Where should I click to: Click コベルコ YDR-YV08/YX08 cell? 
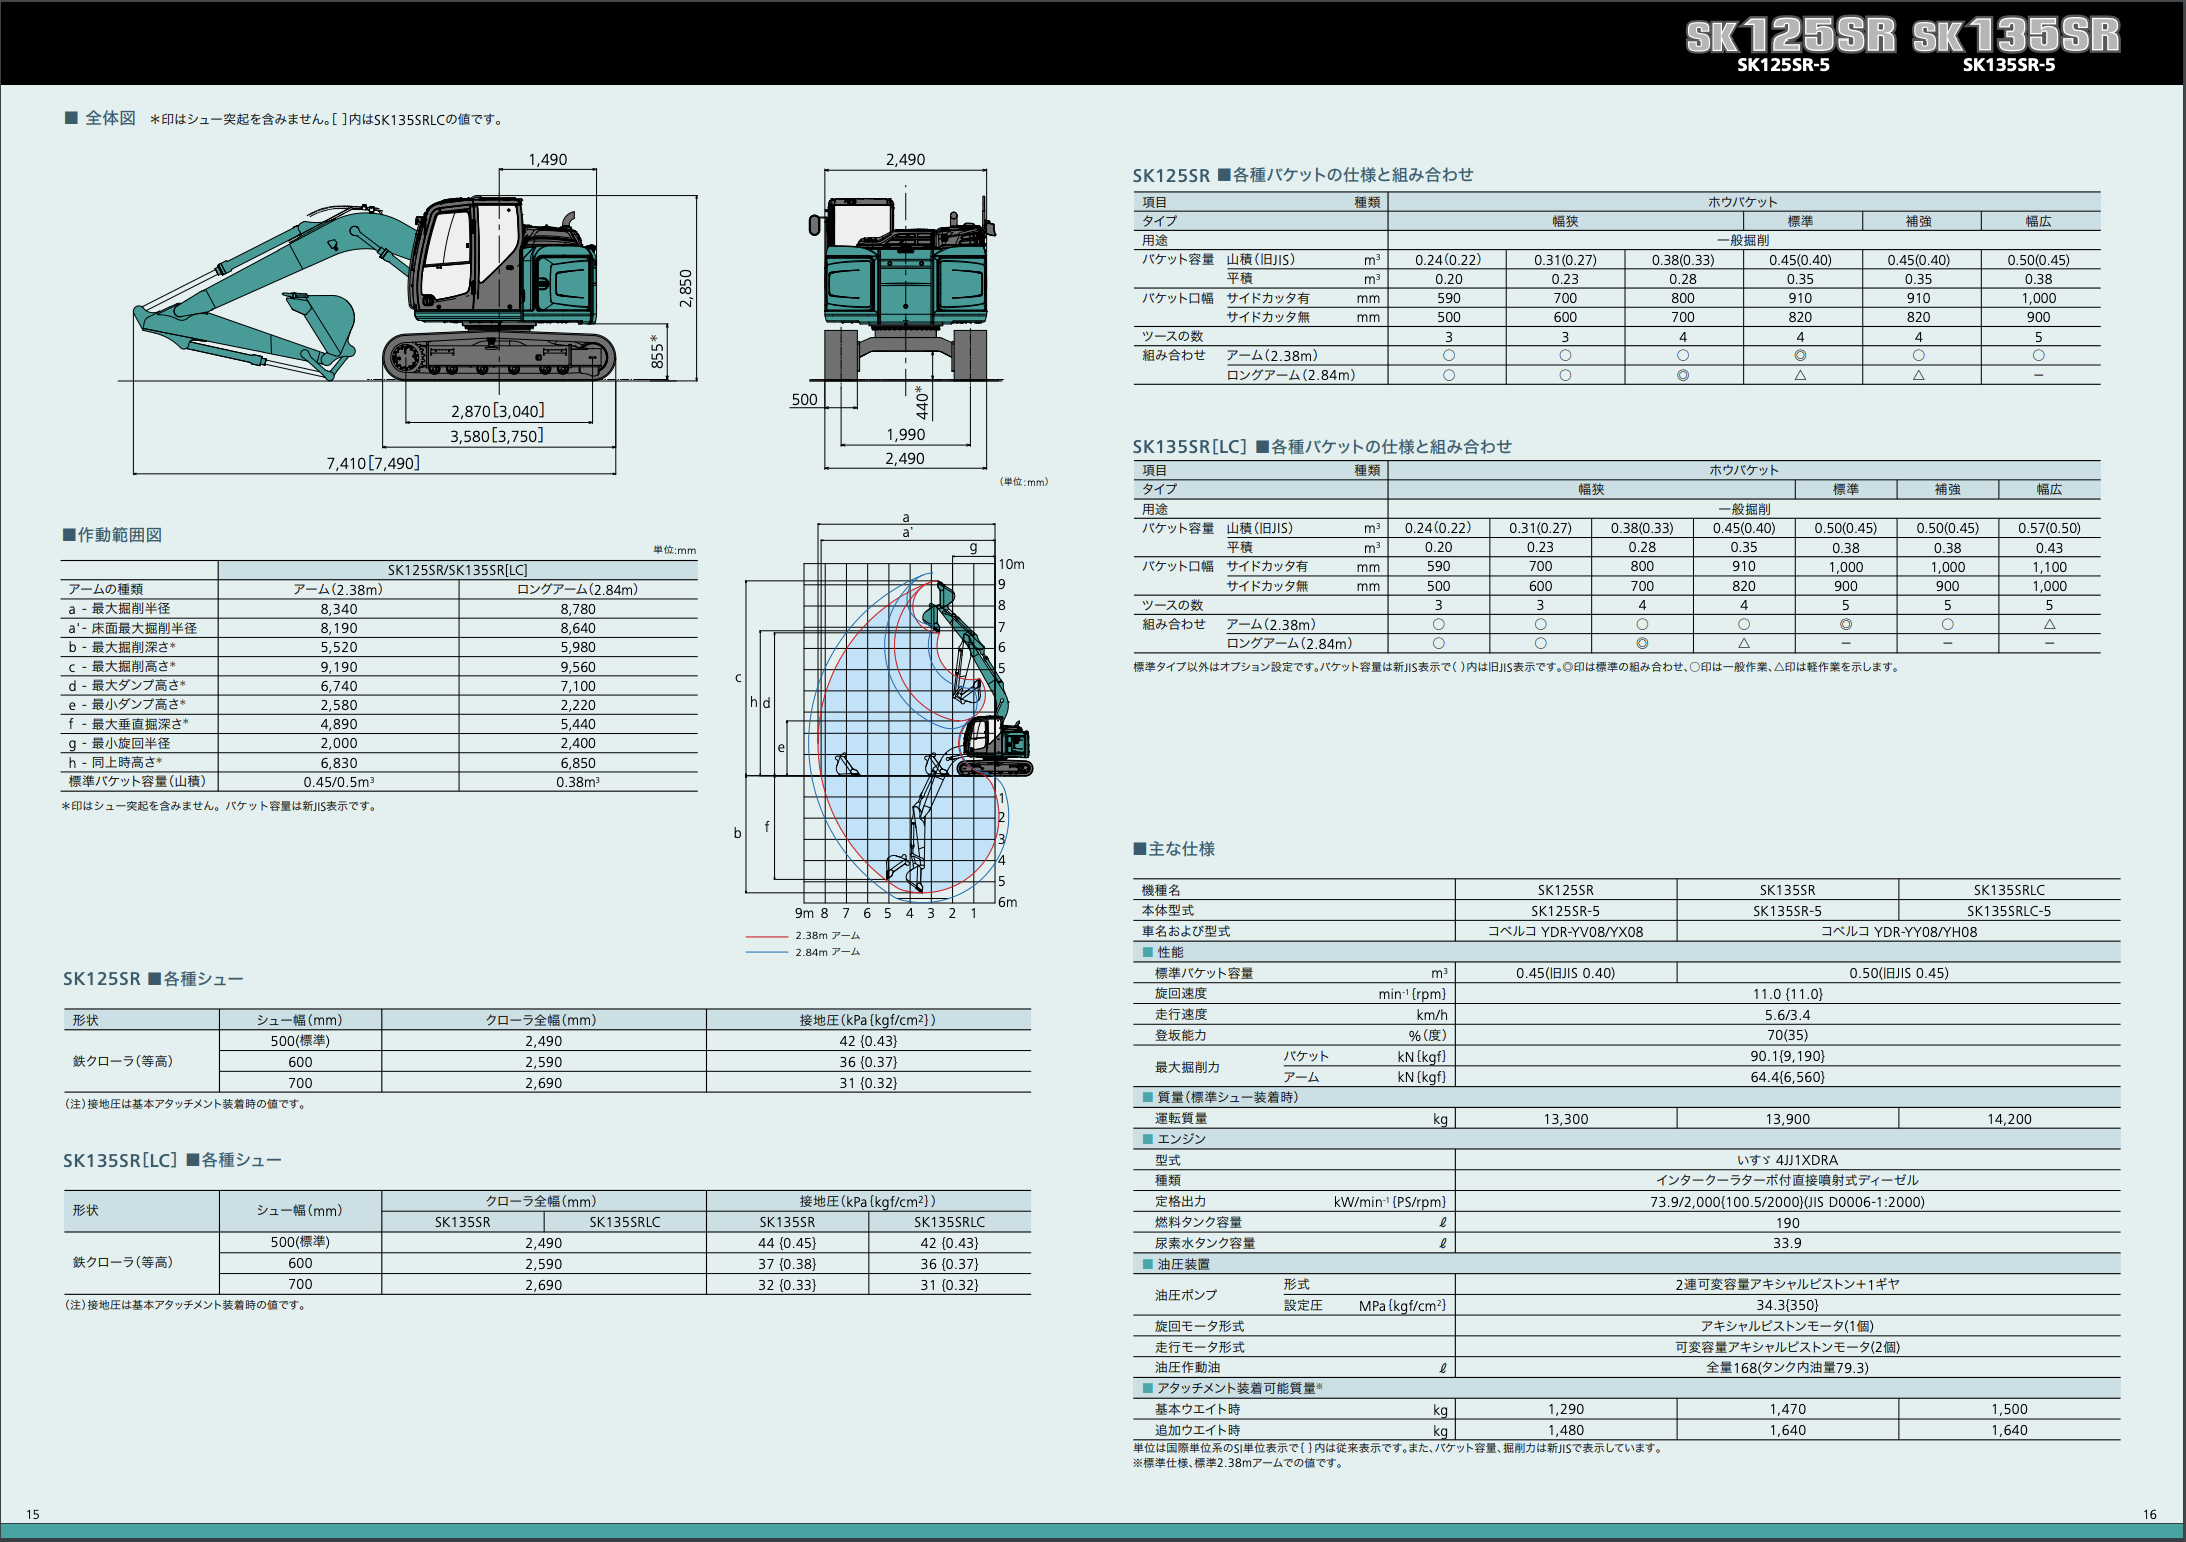[x=1565, y=932]
